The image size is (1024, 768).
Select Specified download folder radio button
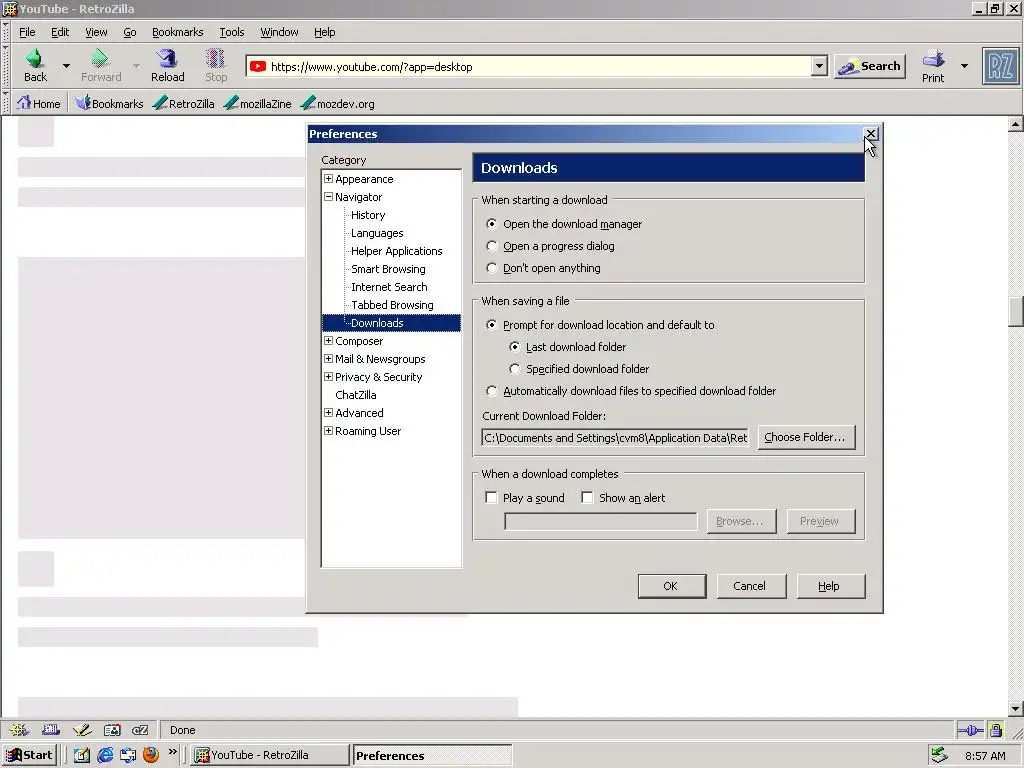[515, 369]
